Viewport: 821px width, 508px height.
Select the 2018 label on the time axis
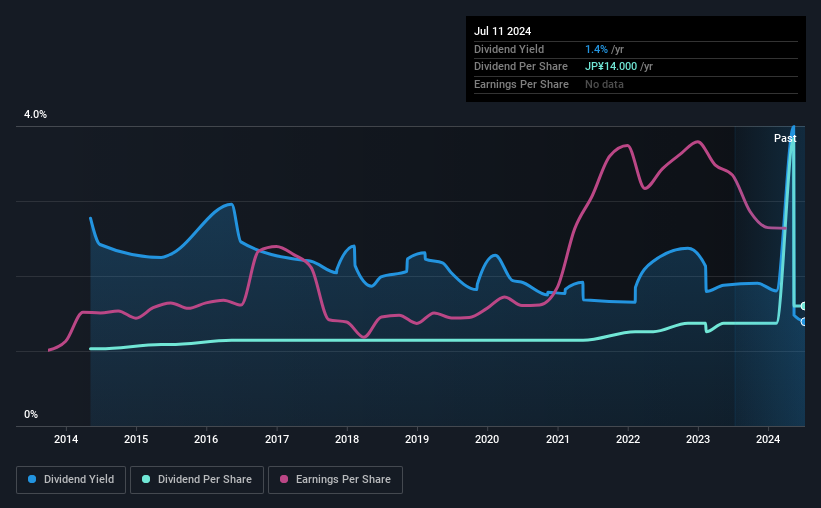(x=347, y=439)
